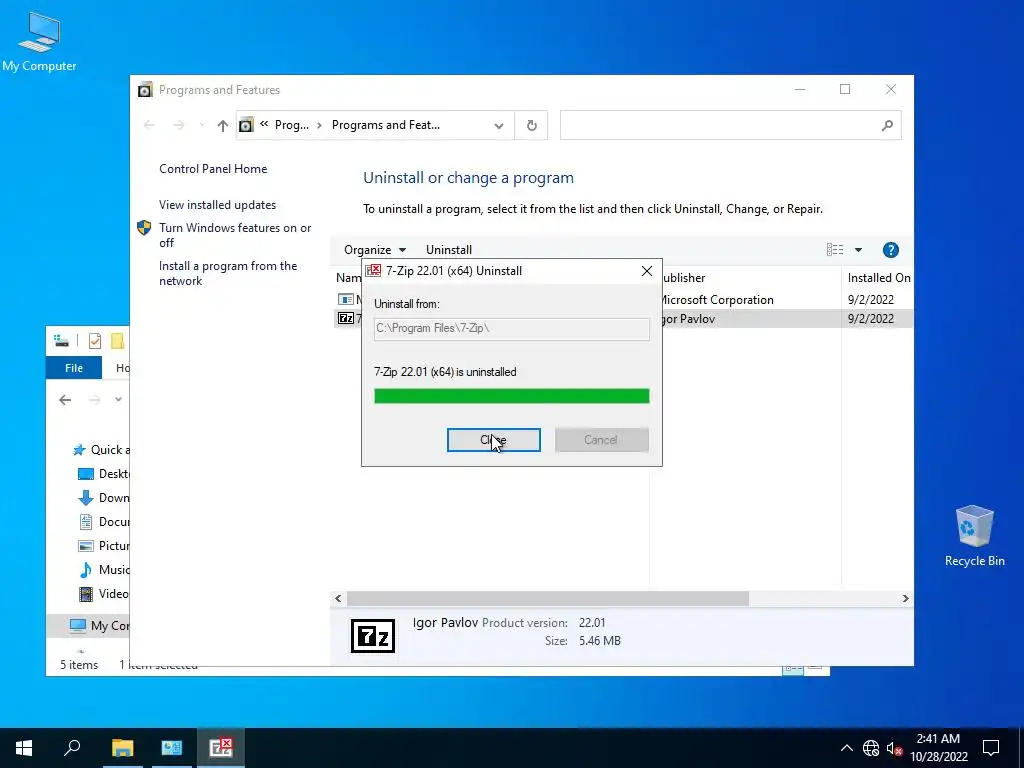
Task: Open Control Panel taskbar item
Action: point(172,748)
